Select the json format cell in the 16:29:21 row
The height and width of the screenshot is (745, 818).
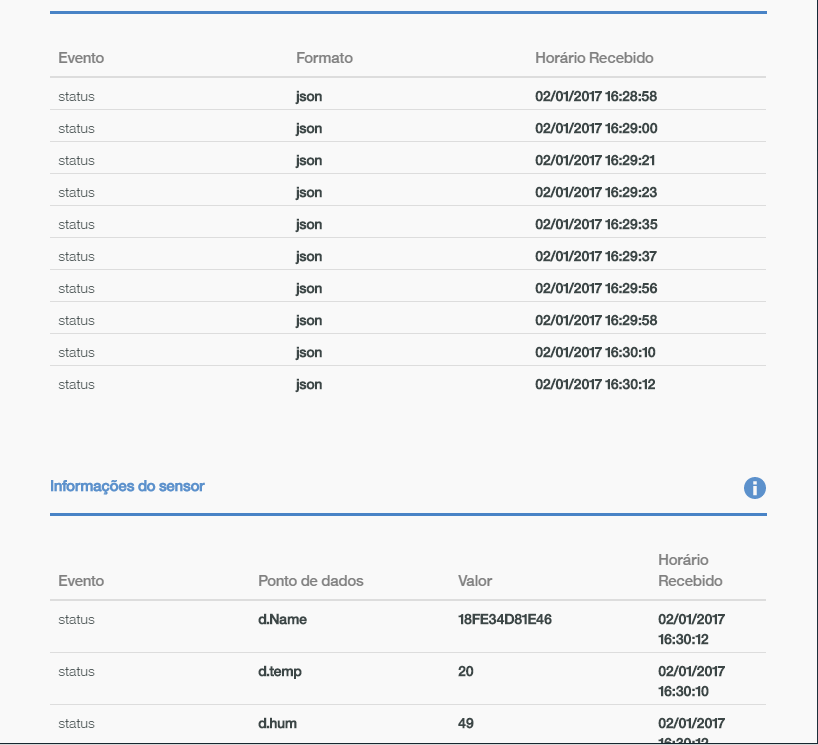(x=309, y=161)
